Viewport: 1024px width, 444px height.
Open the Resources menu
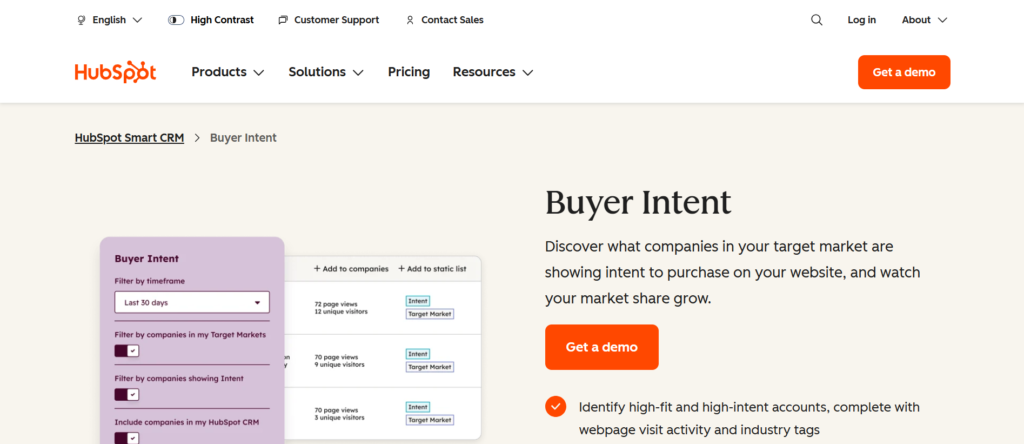[492, 72]
